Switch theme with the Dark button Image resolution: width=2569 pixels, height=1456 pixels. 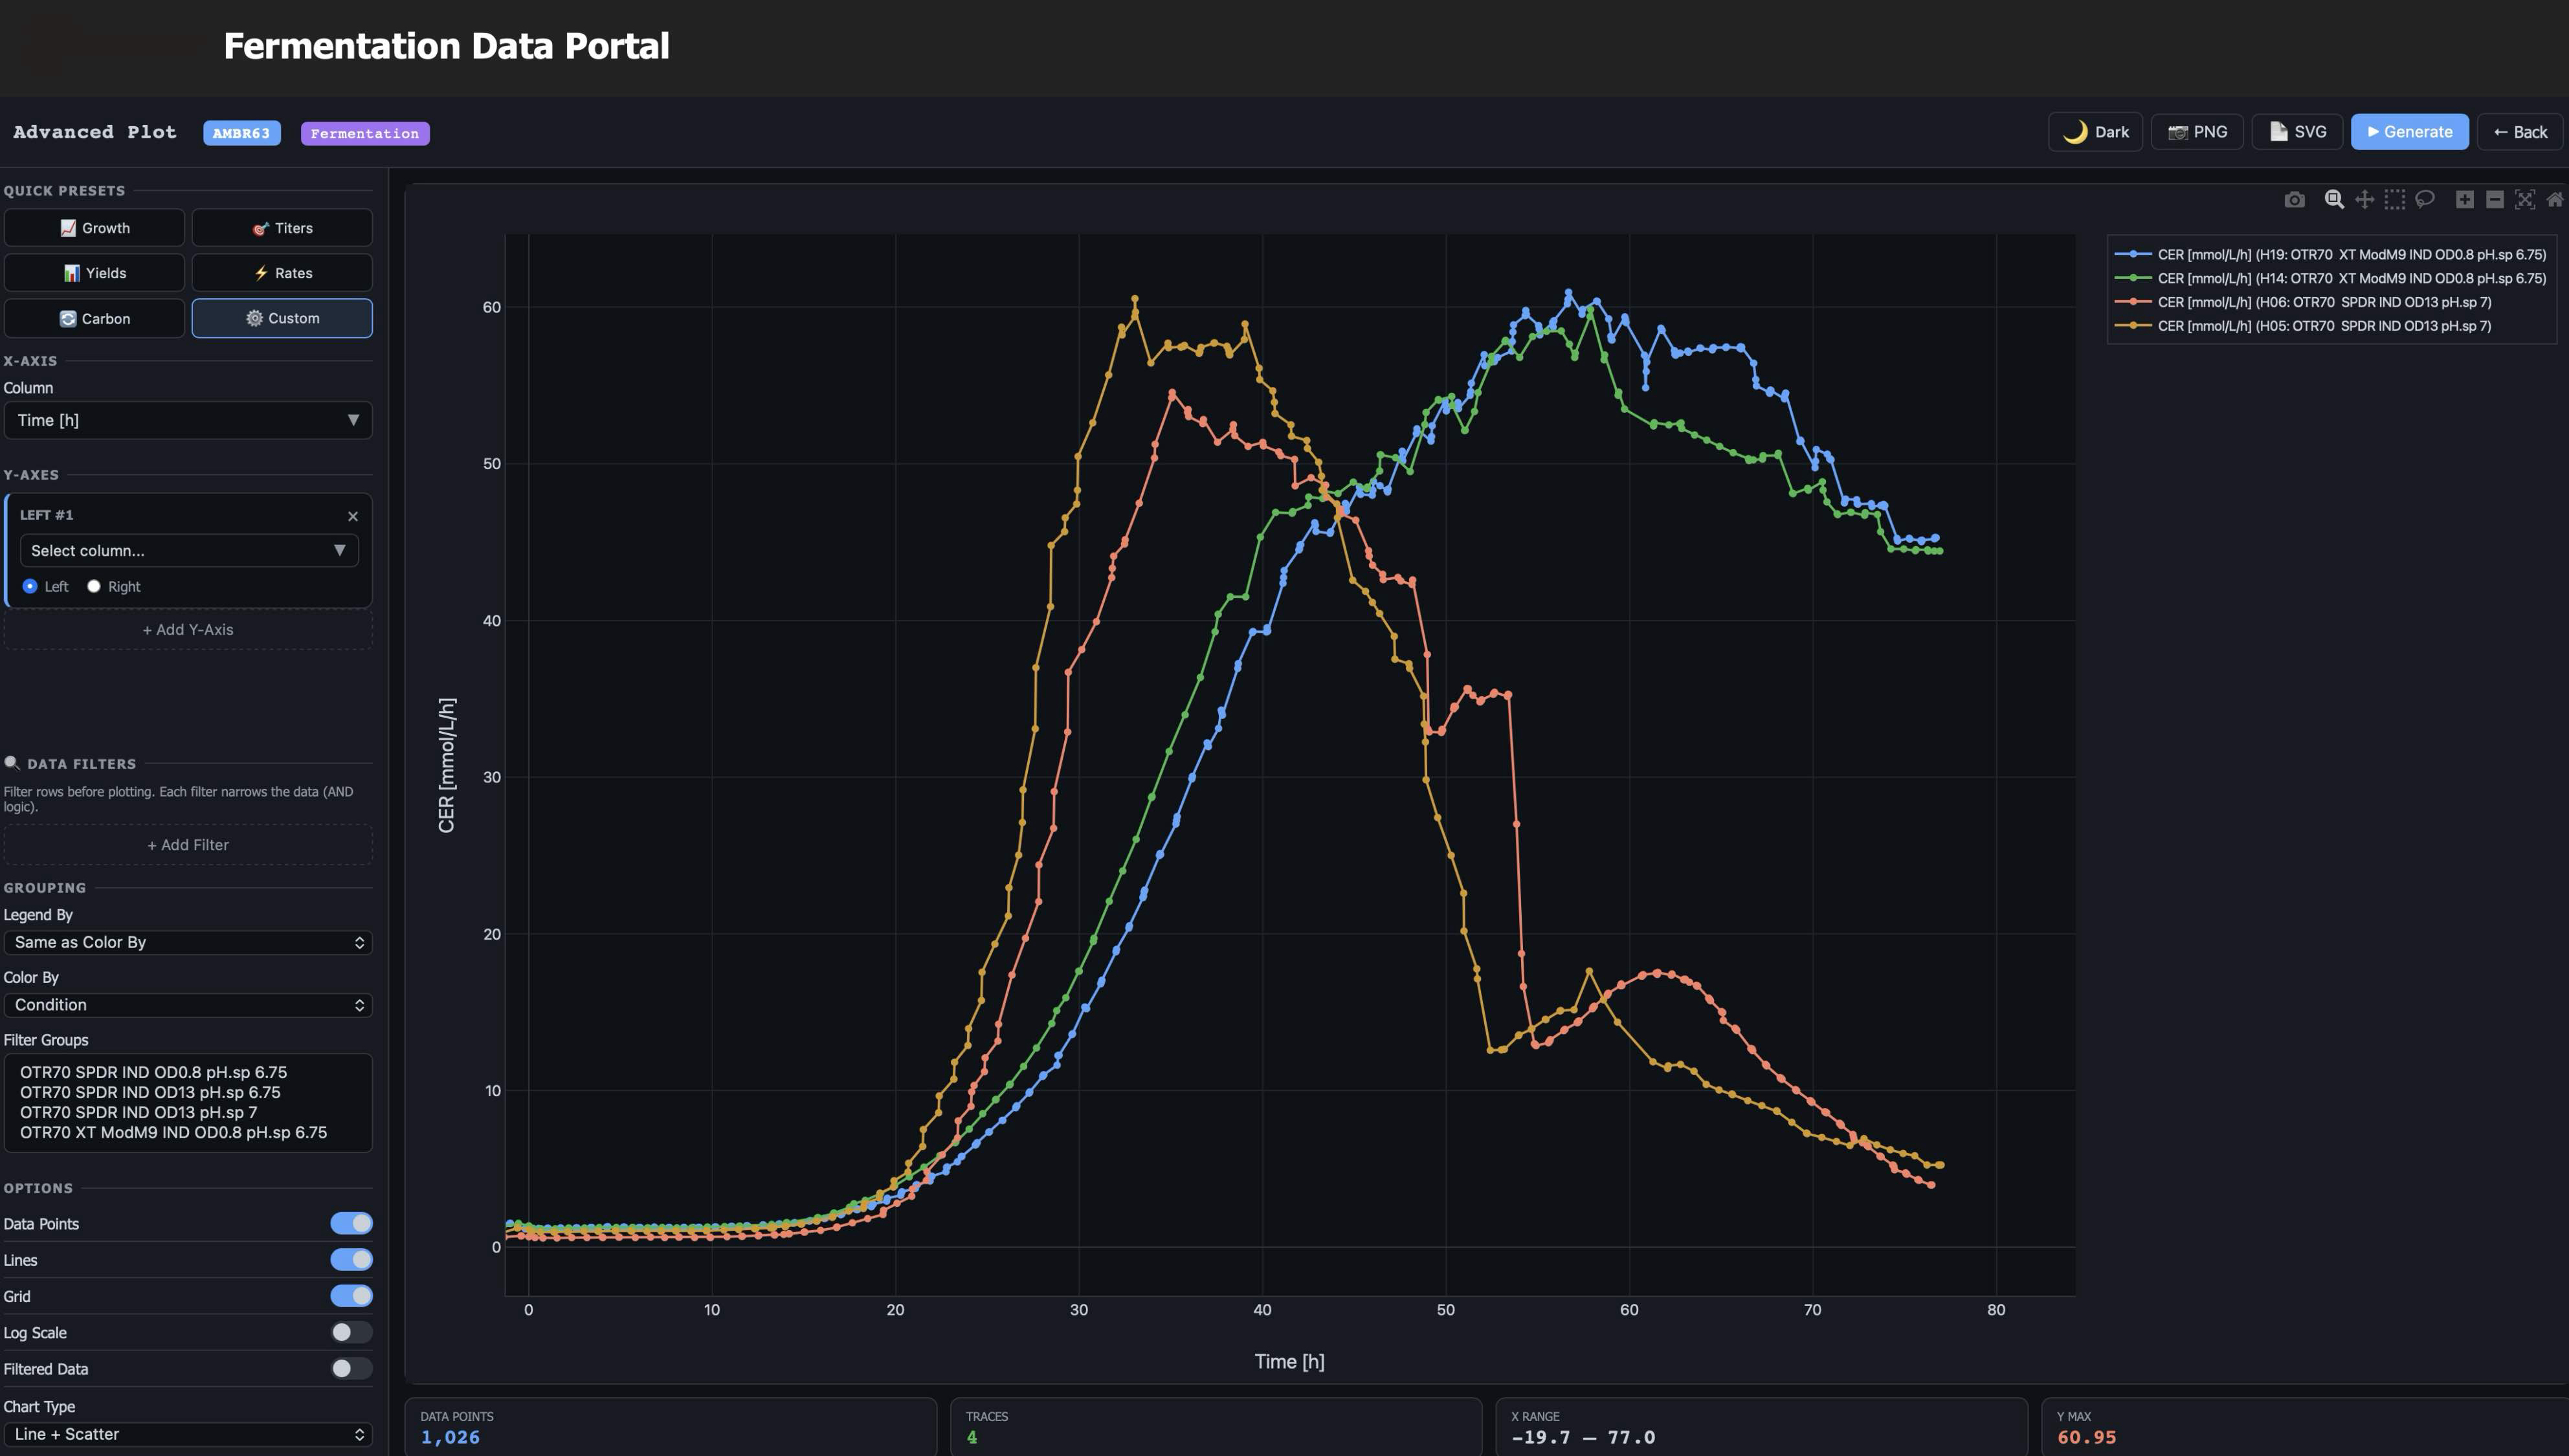[x=2095, y=132]
